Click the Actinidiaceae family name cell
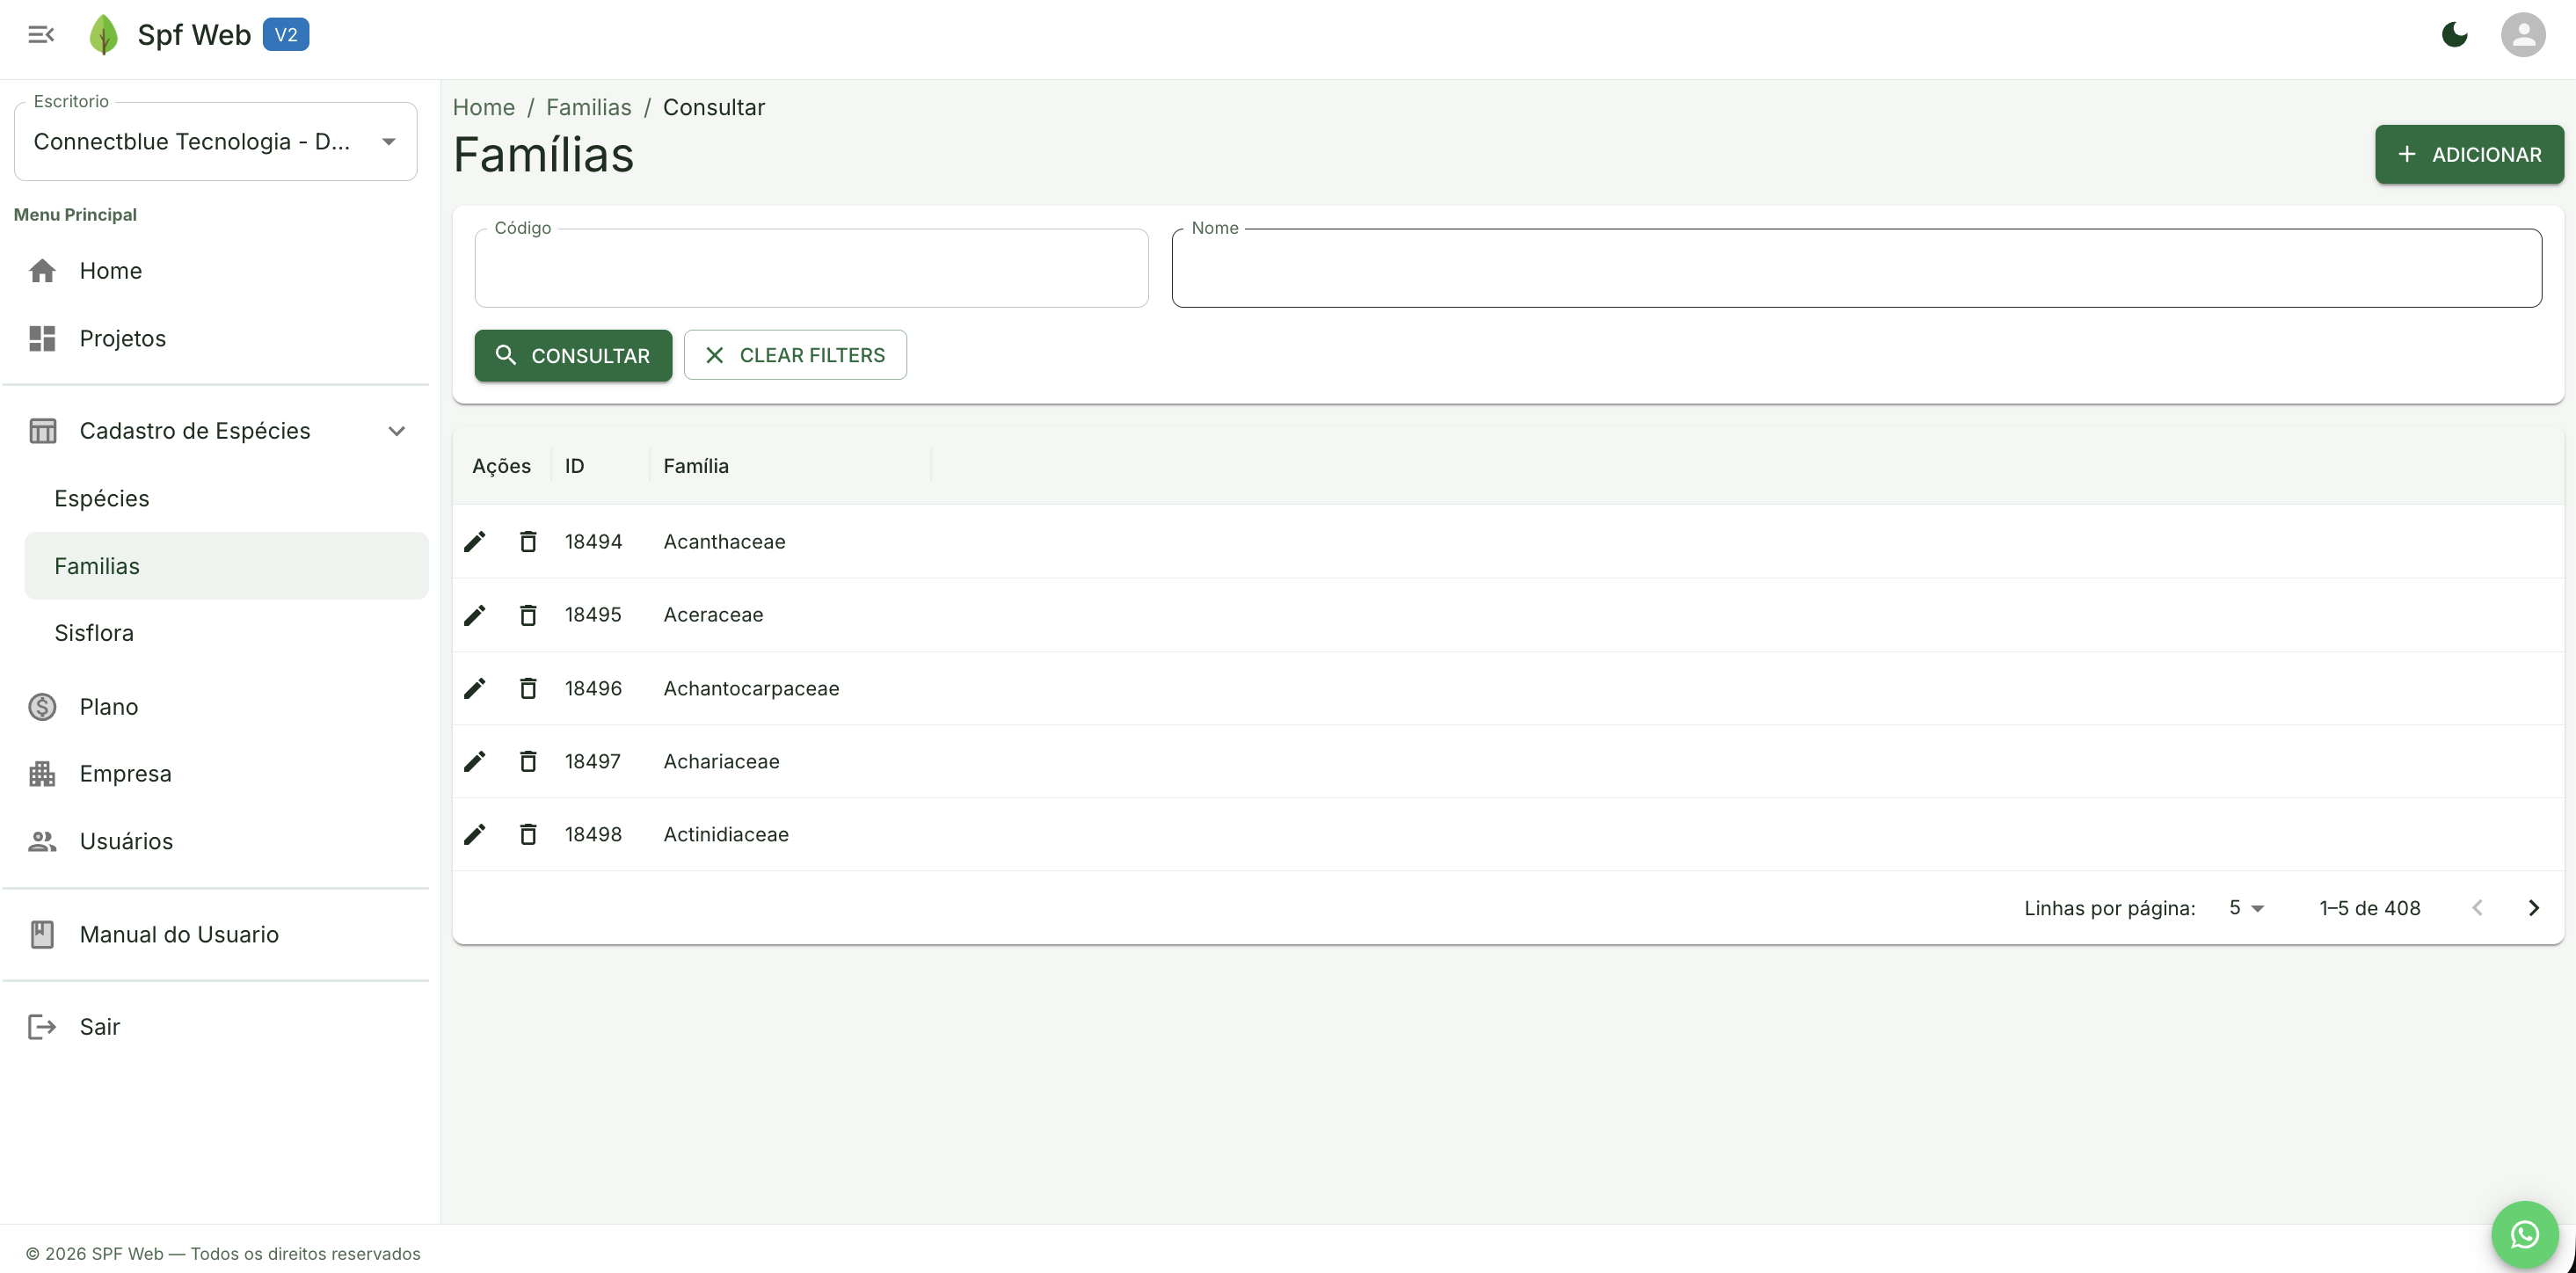This screenshot has height=1273, width=2576. coord(726,834)
